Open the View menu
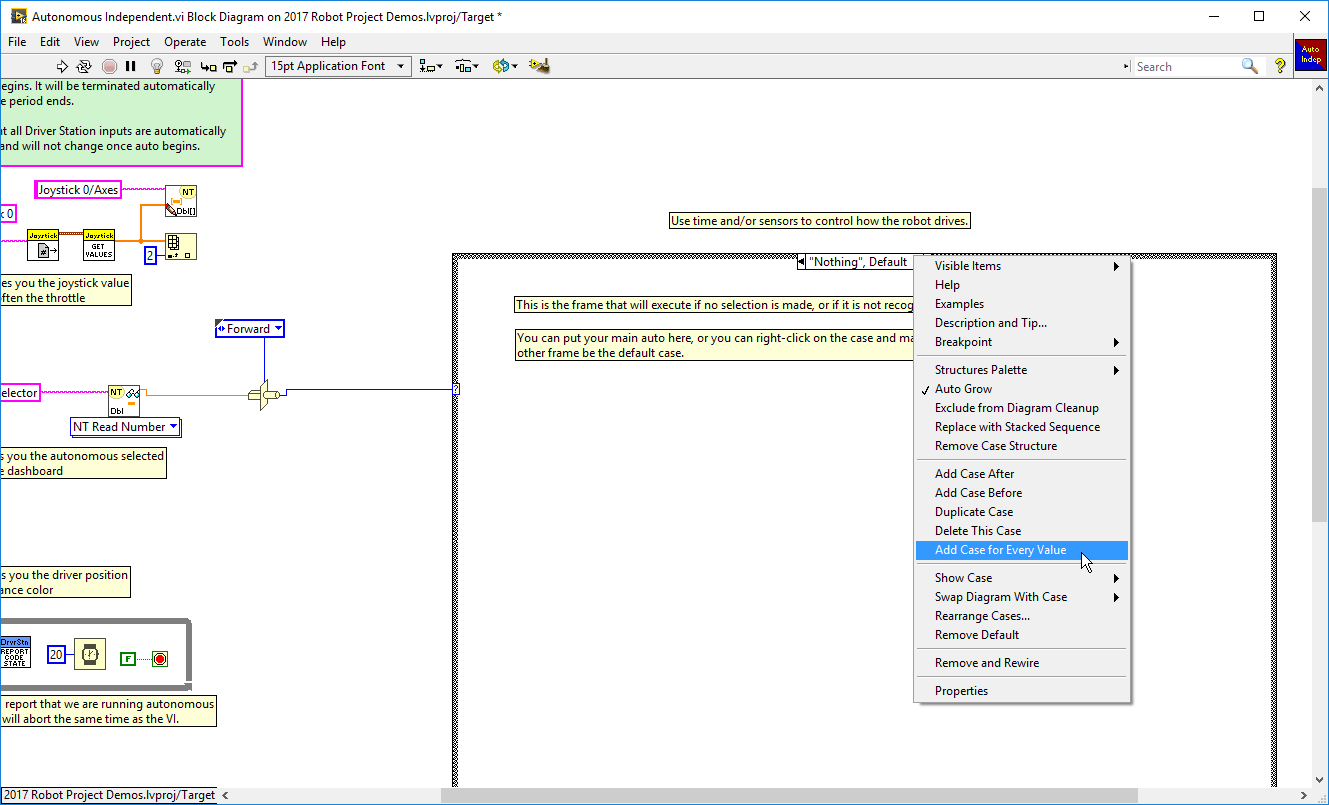1329x805 pixels. click(x=86, y=42)
